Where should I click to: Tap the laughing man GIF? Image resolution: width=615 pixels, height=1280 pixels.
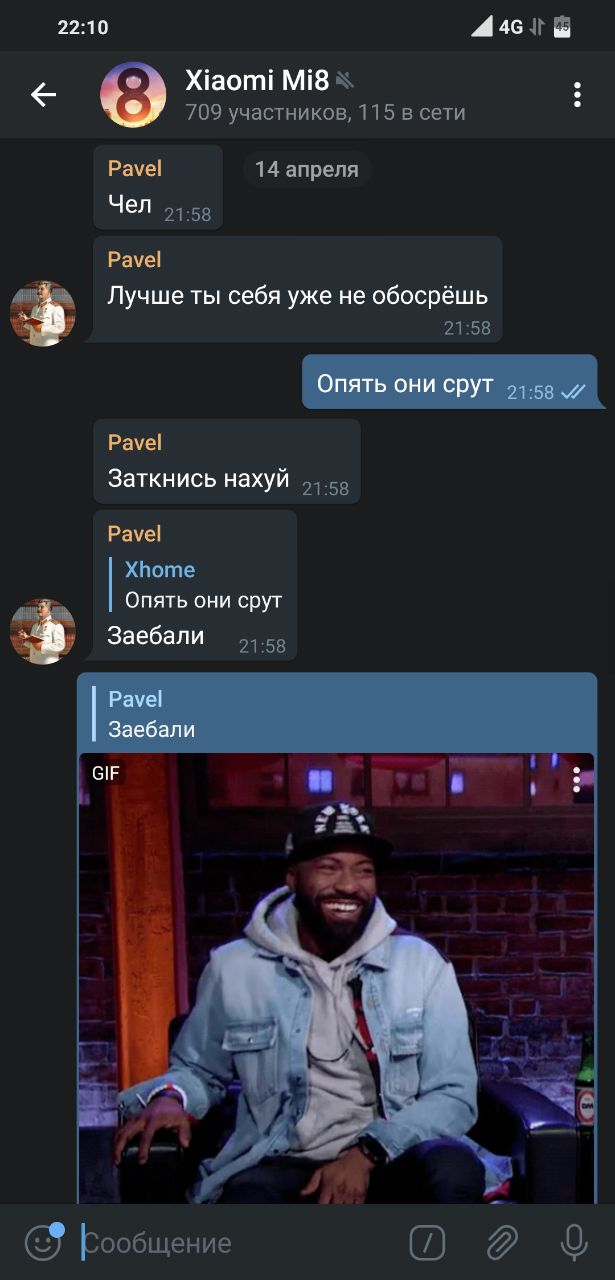pos(336,978)
